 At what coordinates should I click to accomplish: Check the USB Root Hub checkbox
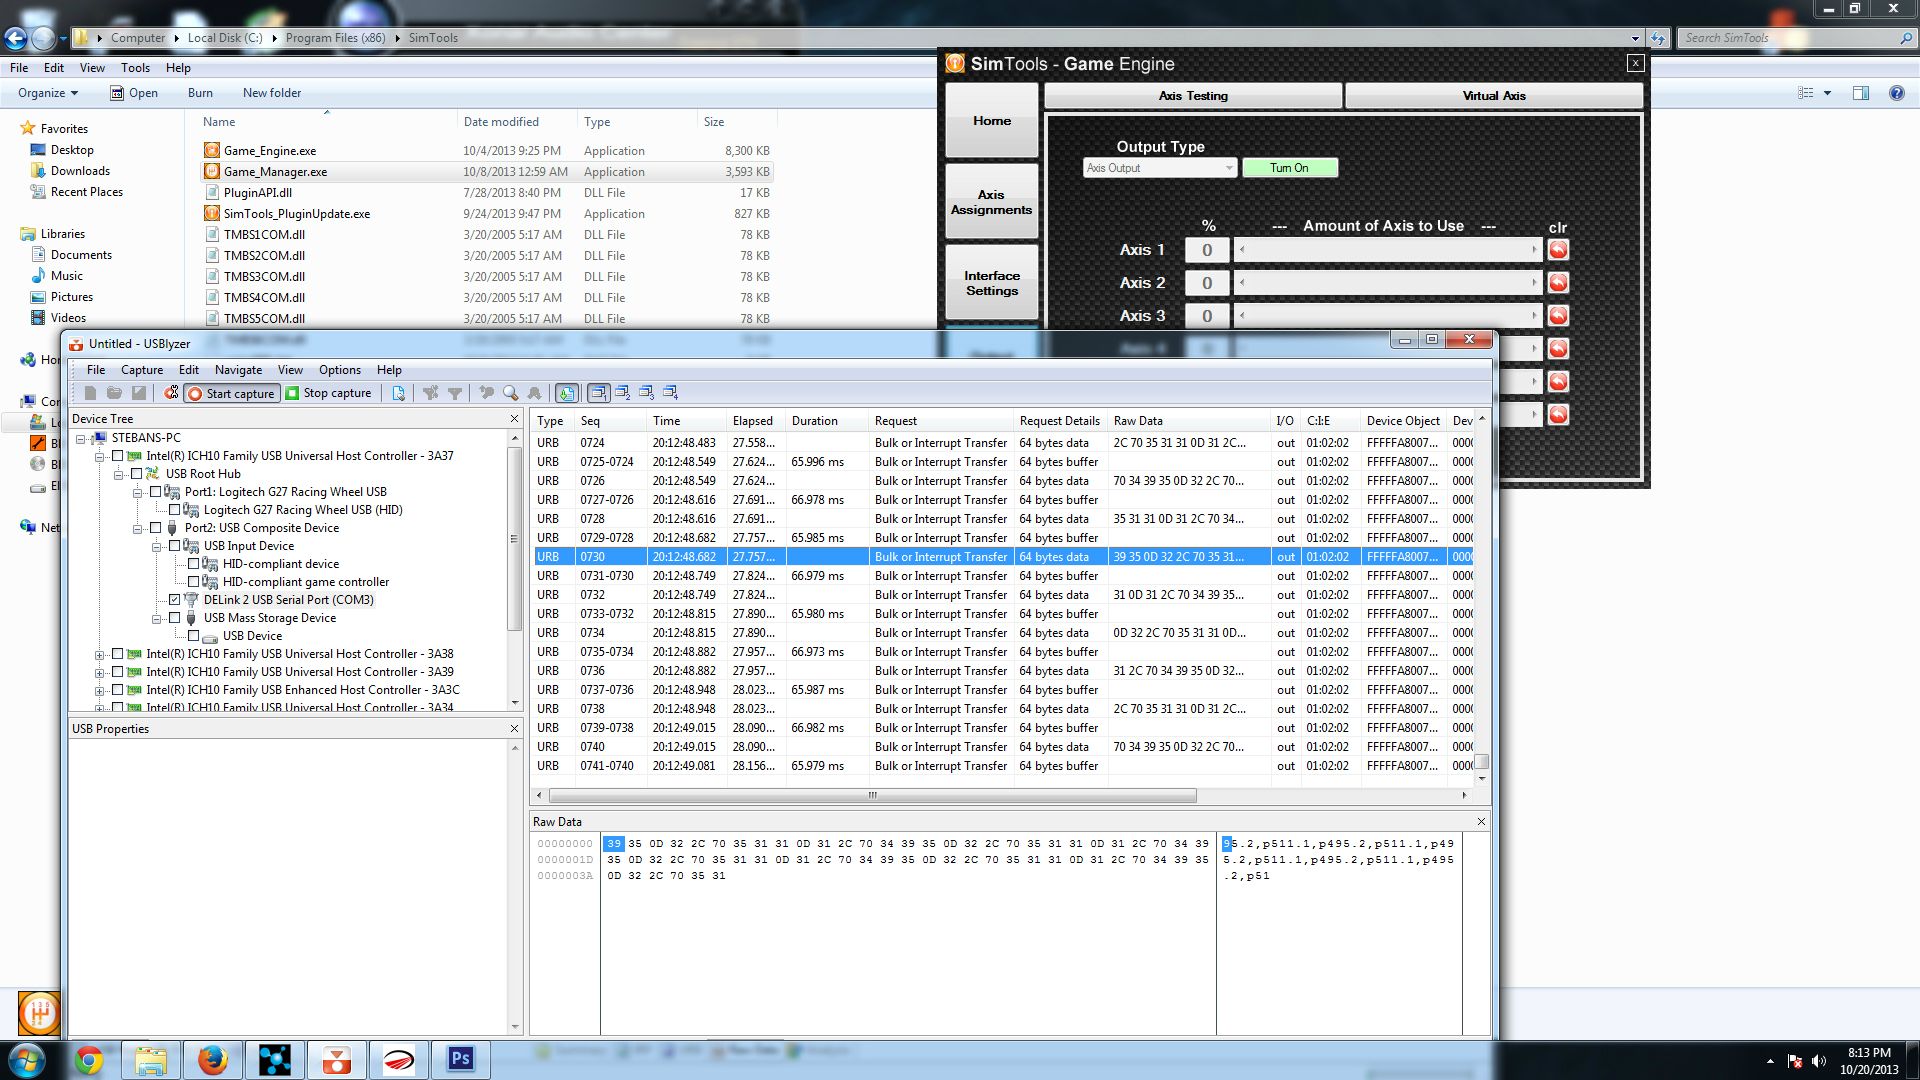pyautogui.click(x=137, y=474)
